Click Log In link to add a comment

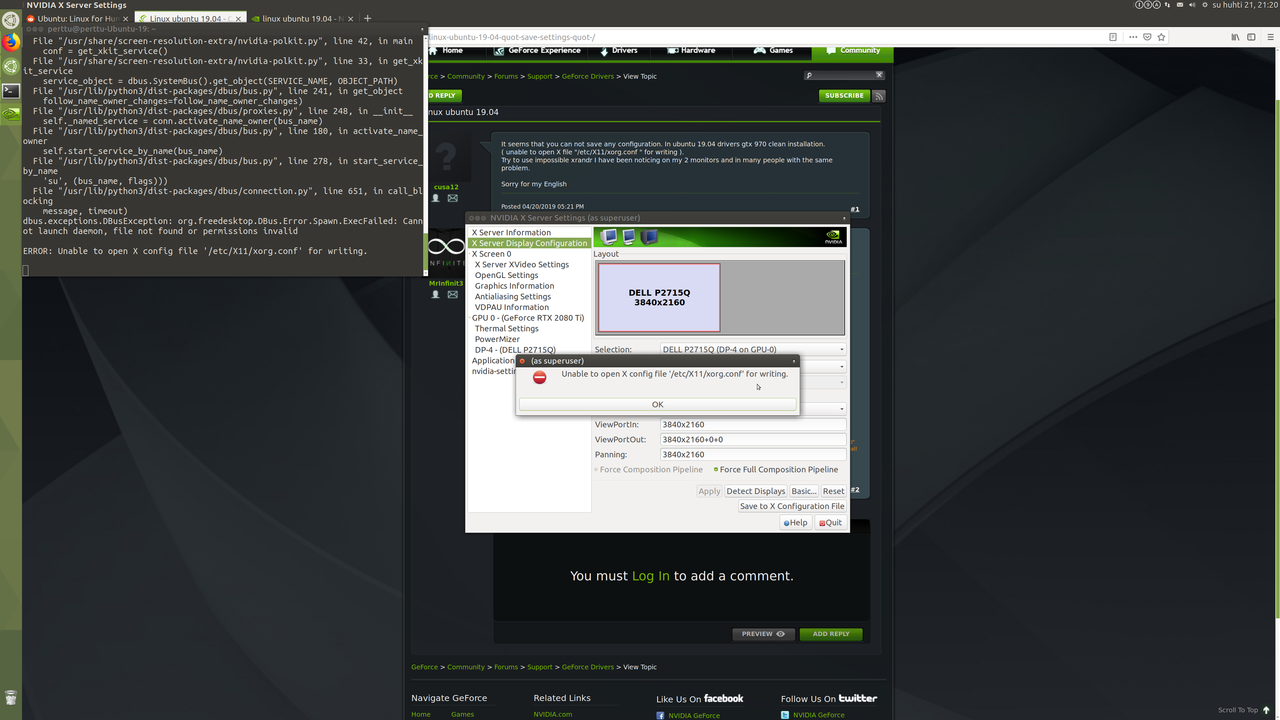(x=651, y=576)
